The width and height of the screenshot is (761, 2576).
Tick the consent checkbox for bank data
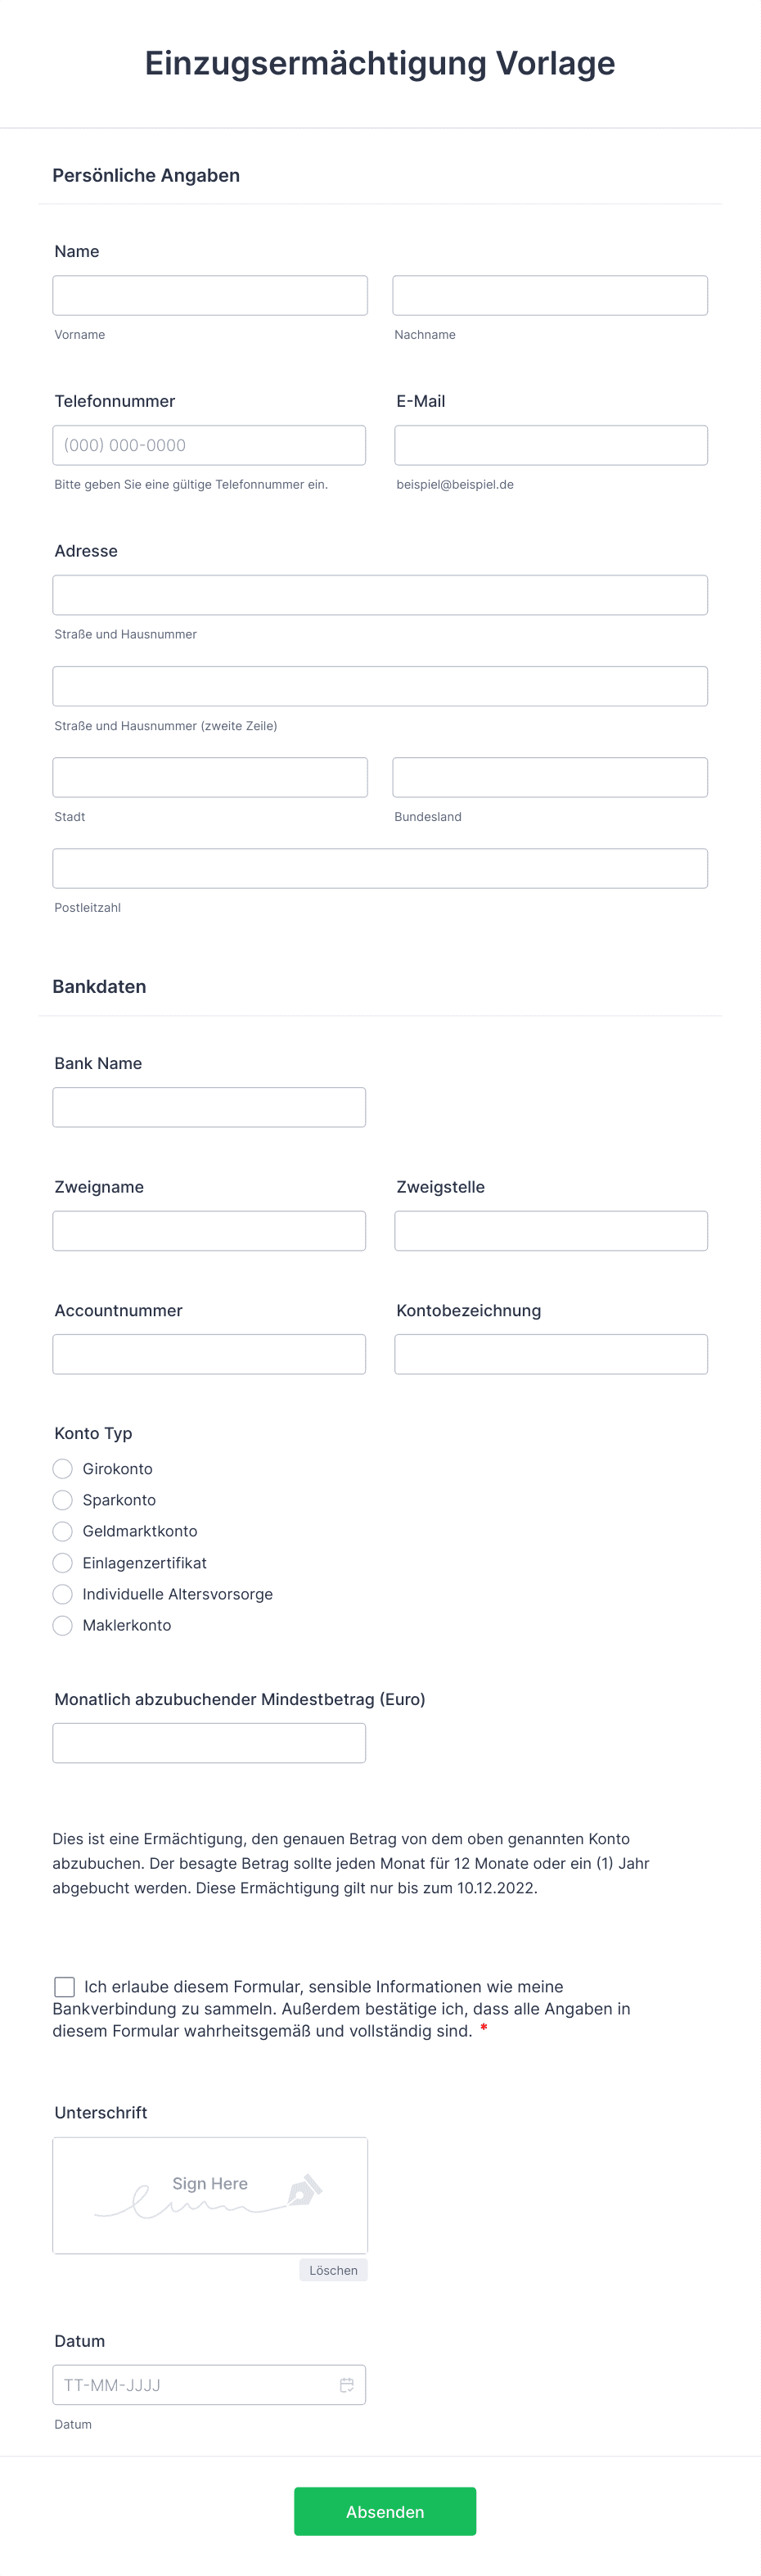tap(64, 1986)
